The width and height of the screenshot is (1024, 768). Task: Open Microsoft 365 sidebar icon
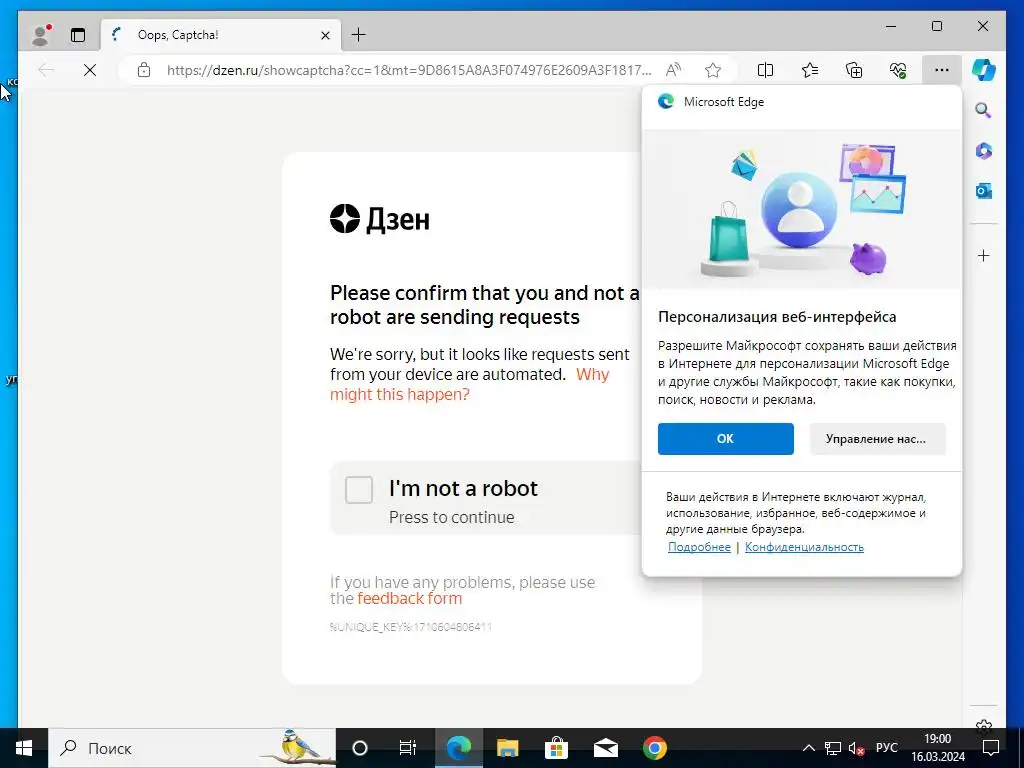pyautogui.click(x=984, y=151)
